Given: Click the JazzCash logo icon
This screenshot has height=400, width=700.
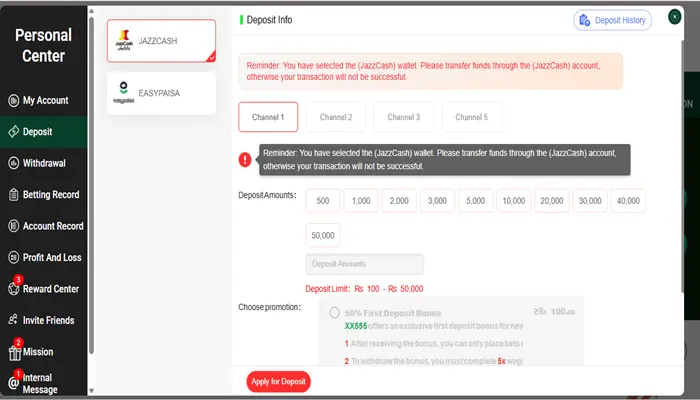Looking at the screenshot, I should tap(124, 40).
